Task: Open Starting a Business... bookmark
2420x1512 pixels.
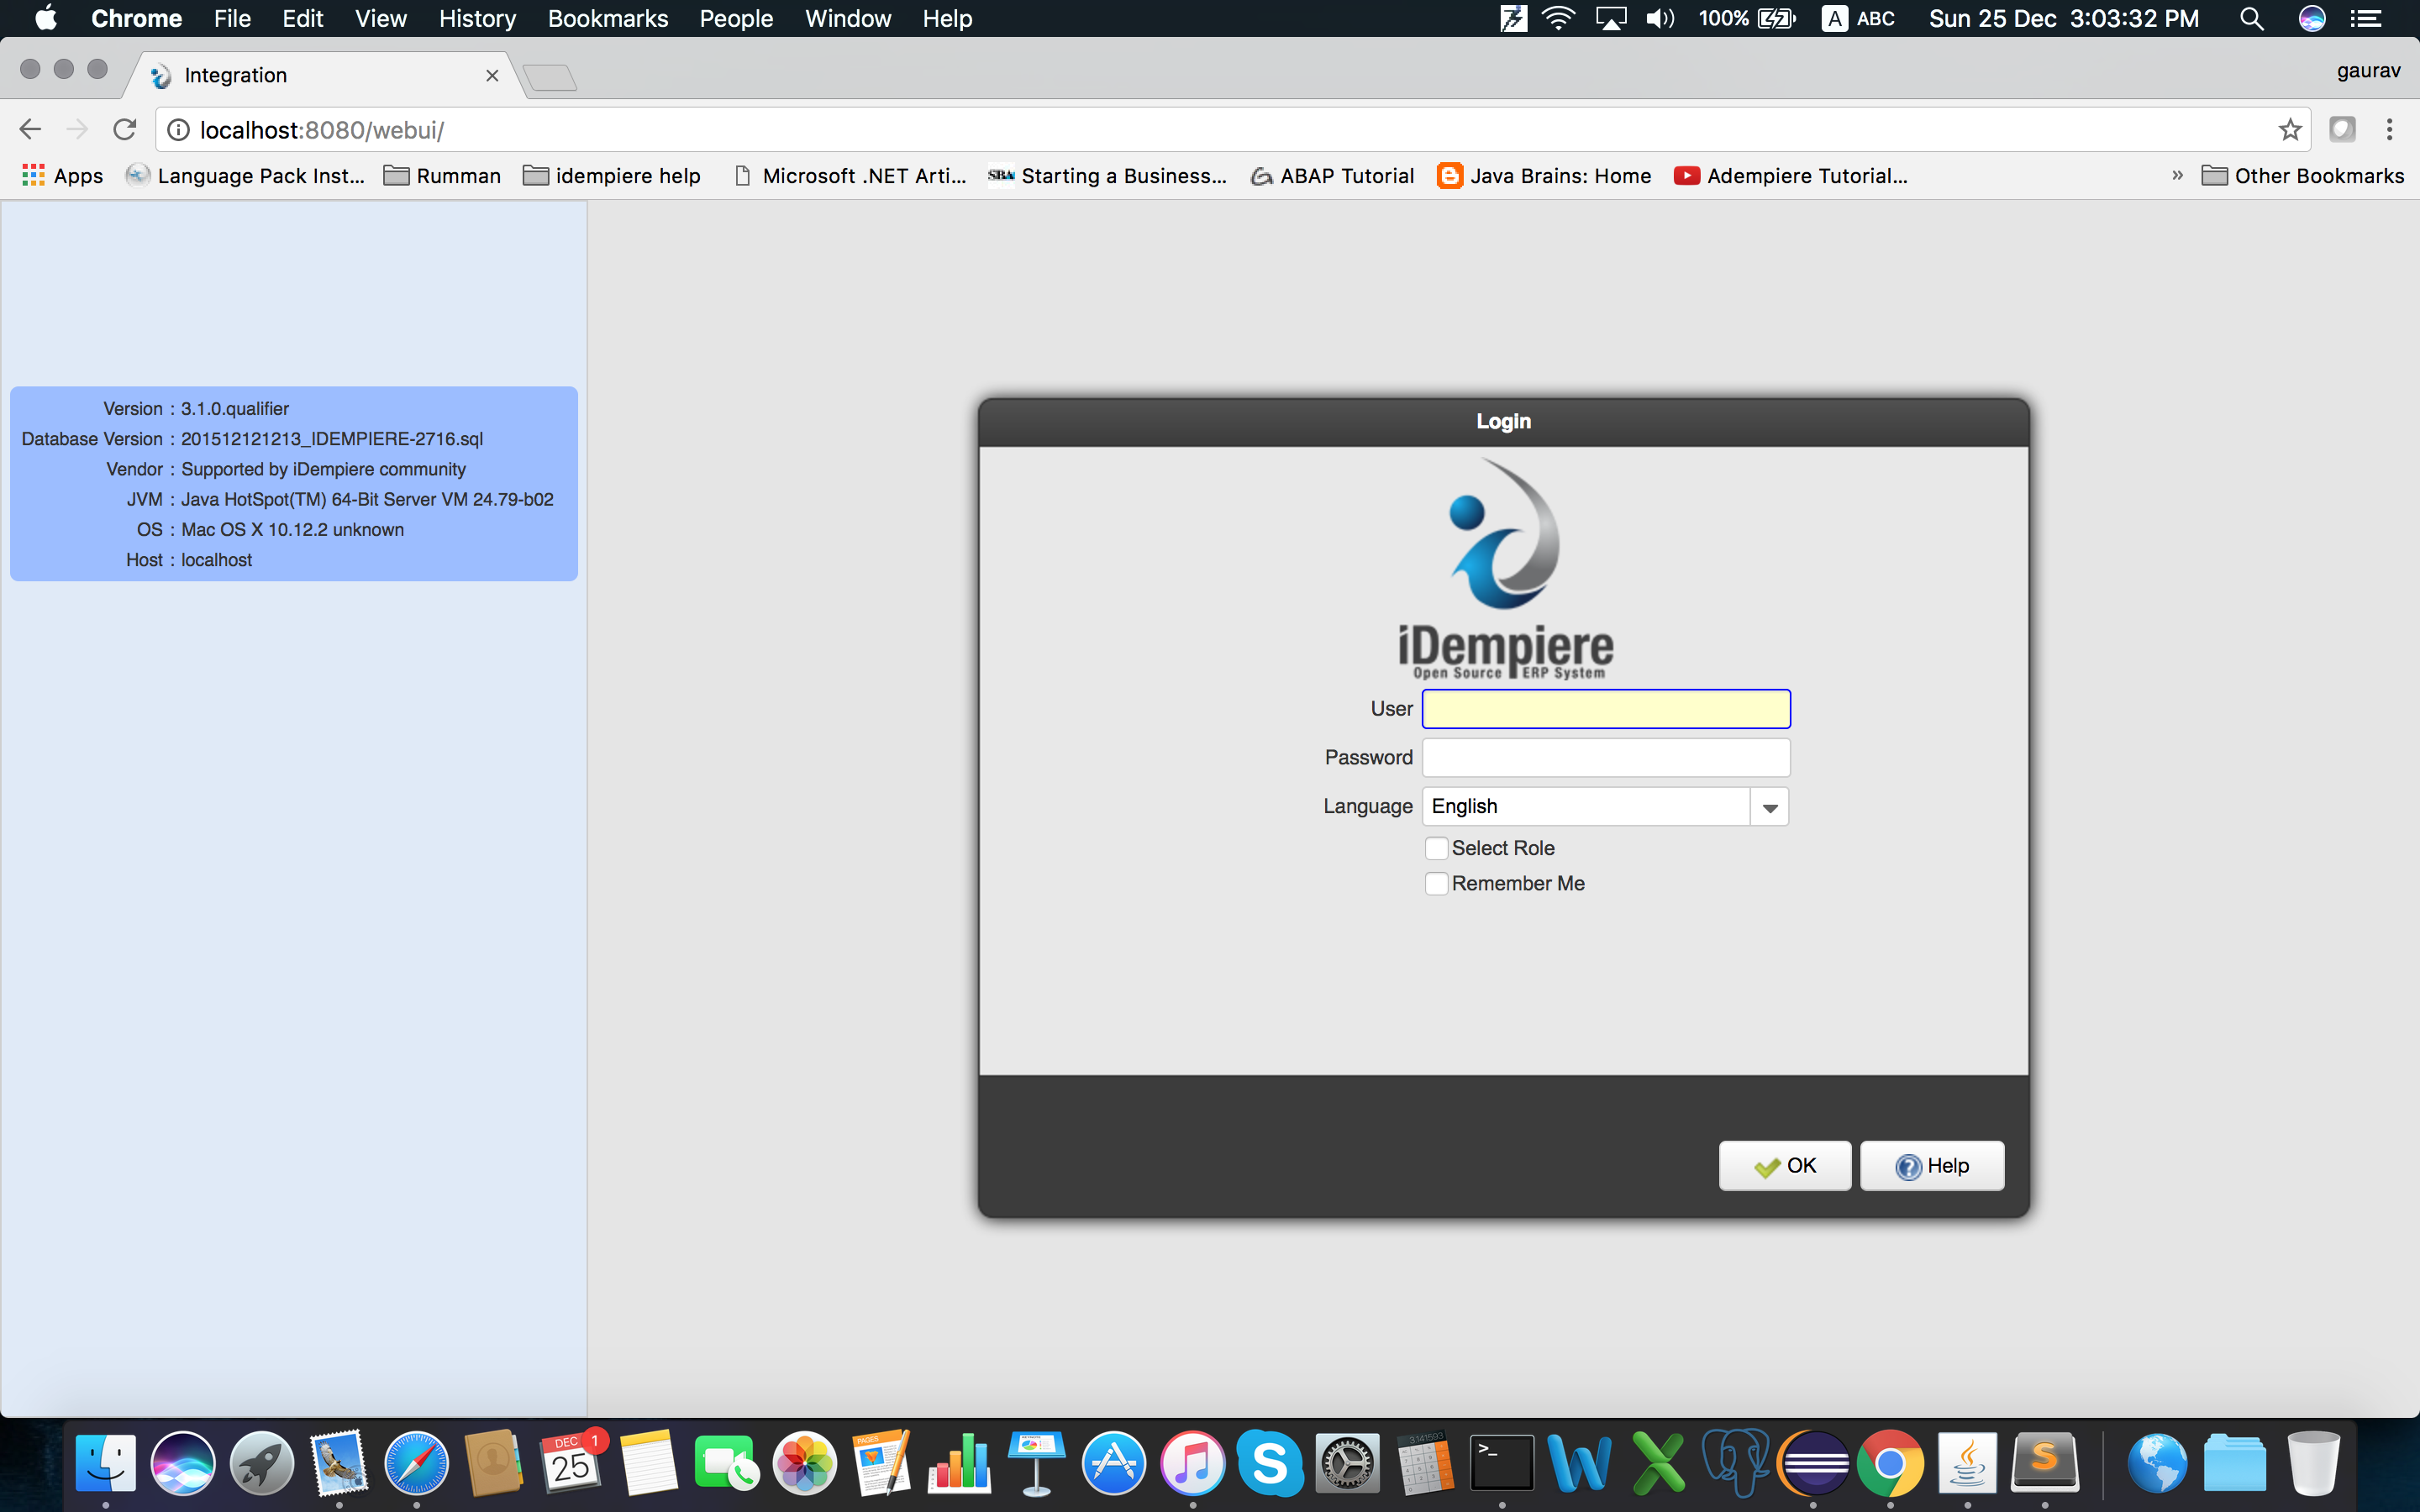Action: click(1107, 176)
